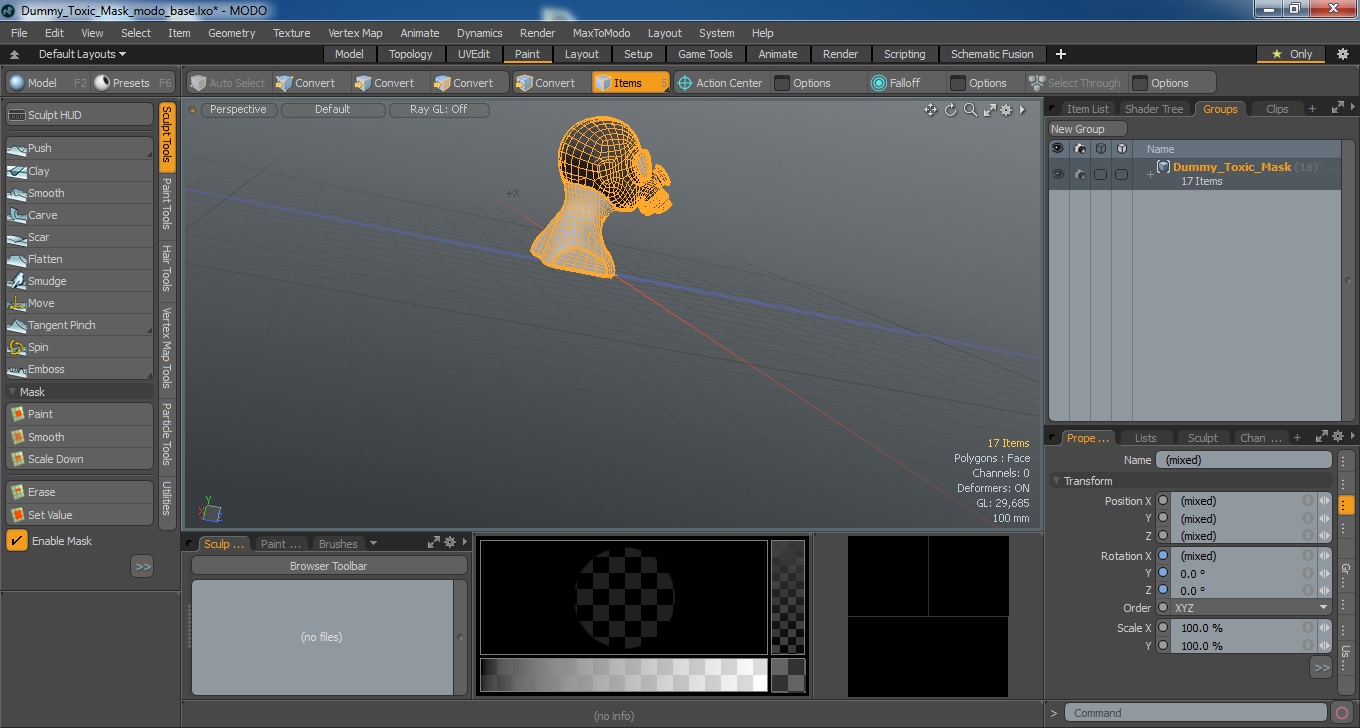Open the Presets F6 button
The width and height of the screenshot is (1360, 728).
[x=133, y=83]
